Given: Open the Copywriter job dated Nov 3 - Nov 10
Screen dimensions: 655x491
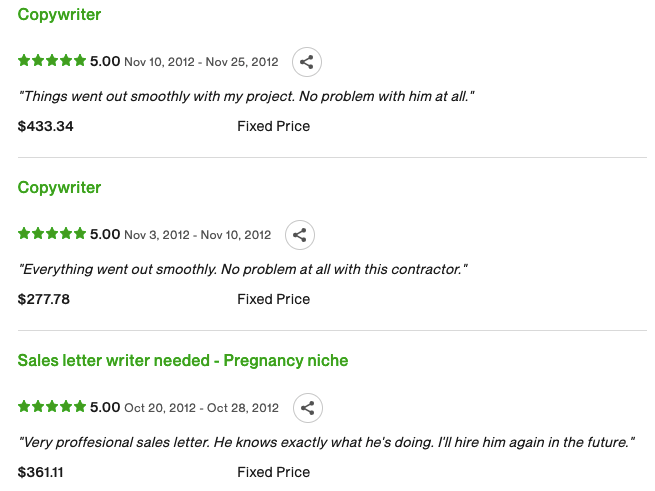Looking at the screenshot, I should (59, 188).
